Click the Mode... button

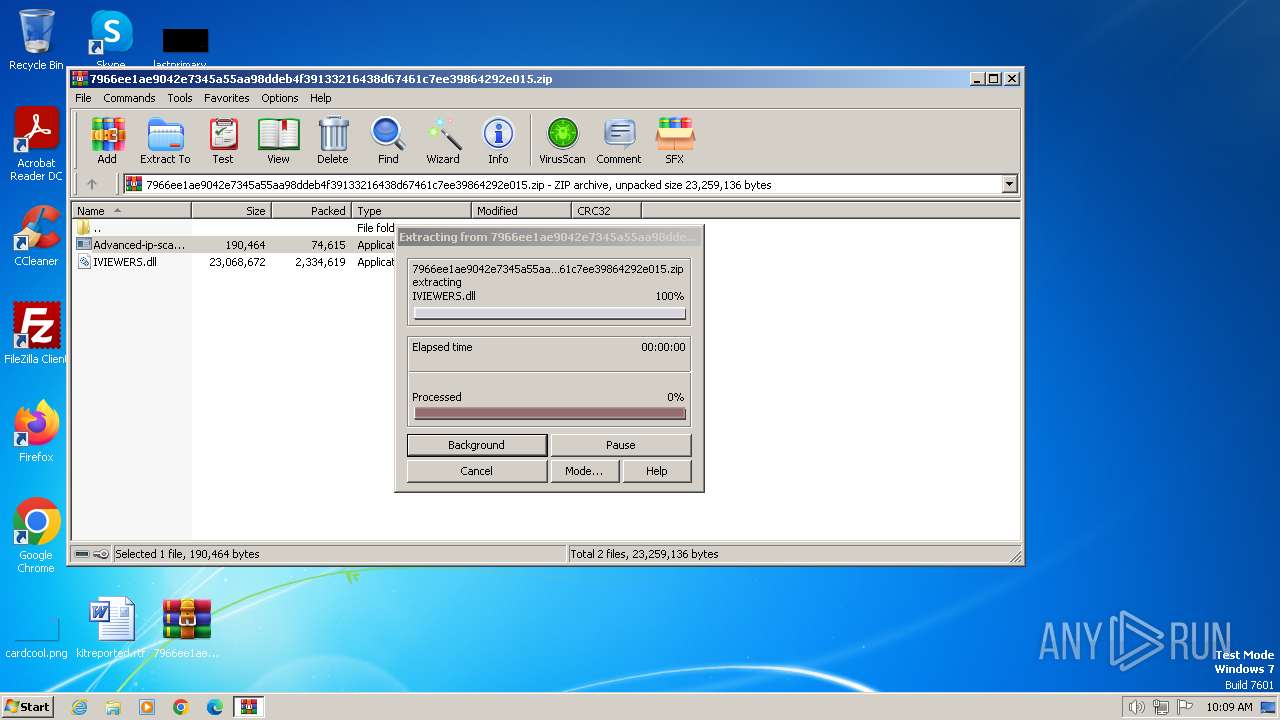(x=584, y=471)
